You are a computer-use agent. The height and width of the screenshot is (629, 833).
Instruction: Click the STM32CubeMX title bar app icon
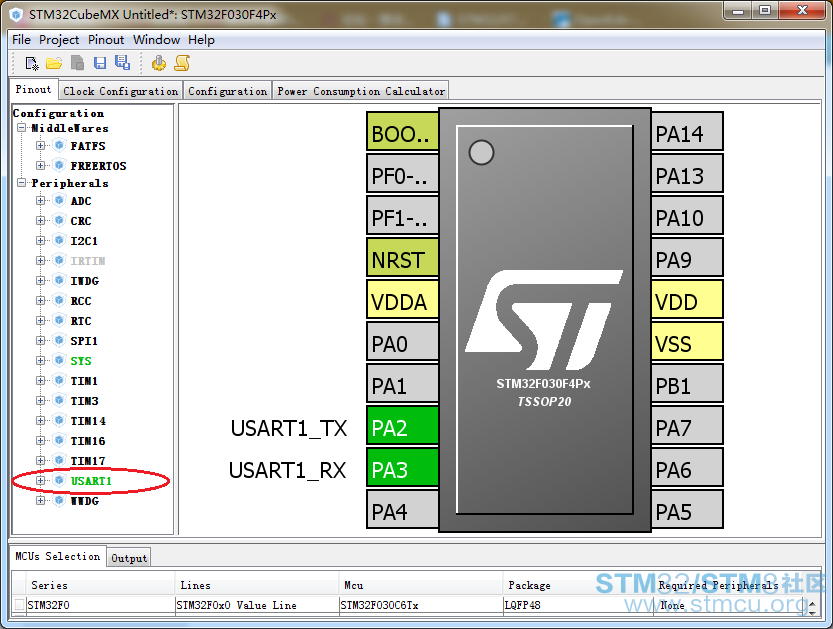(x=16, y=14)
